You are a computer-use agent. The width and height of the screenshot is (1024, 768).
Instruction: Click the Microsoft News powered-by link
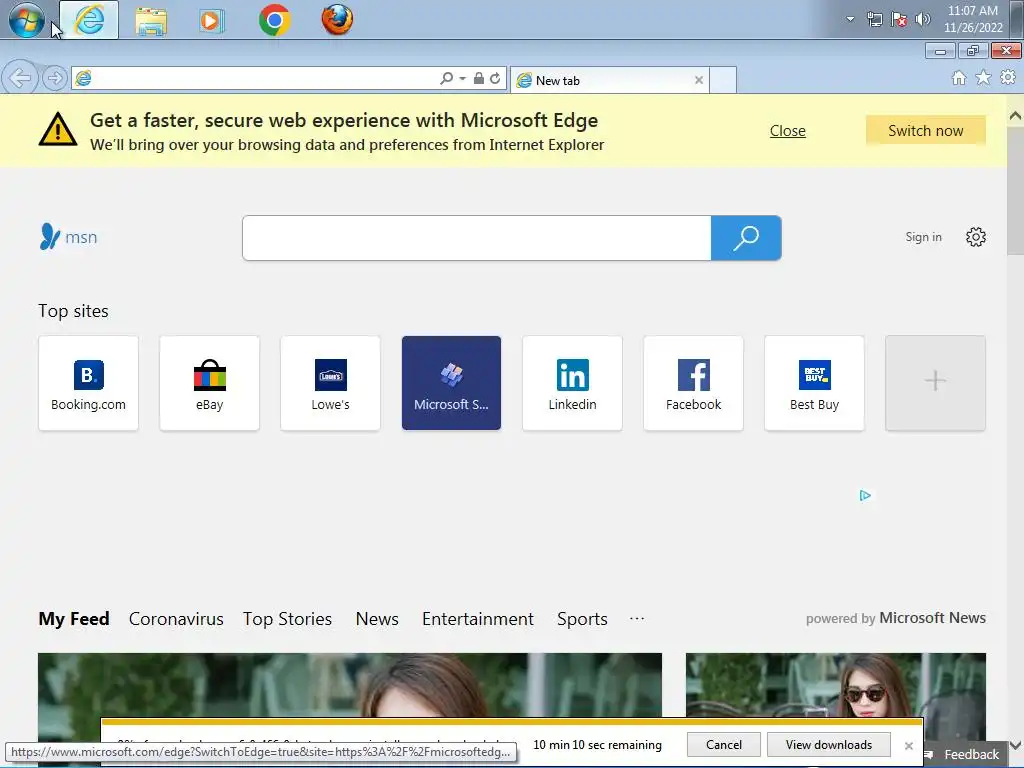pyautogui.click(x=932, y=618)
